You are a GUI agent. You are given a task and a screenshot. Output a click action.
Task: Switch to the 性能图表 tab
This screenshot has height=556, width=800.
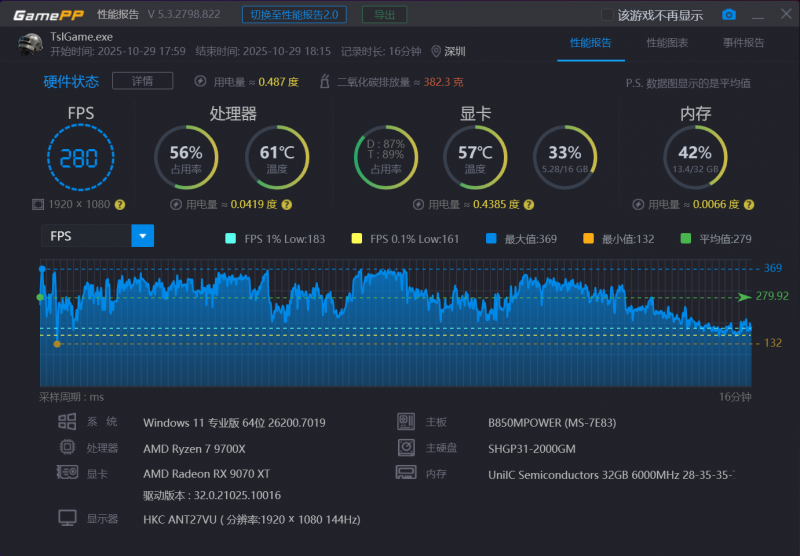coord(667,43)
